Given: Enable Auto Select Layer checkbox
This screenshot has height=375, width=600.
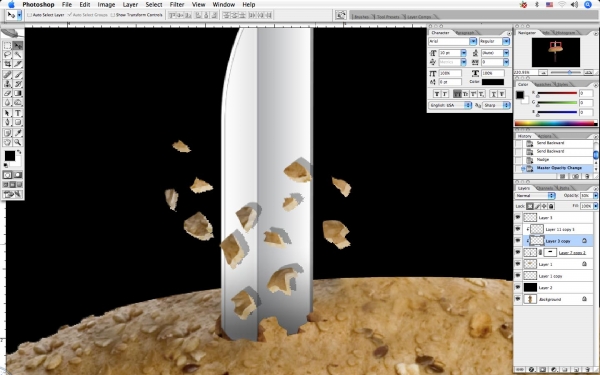Looking at the screenshot, I should 29,15.
